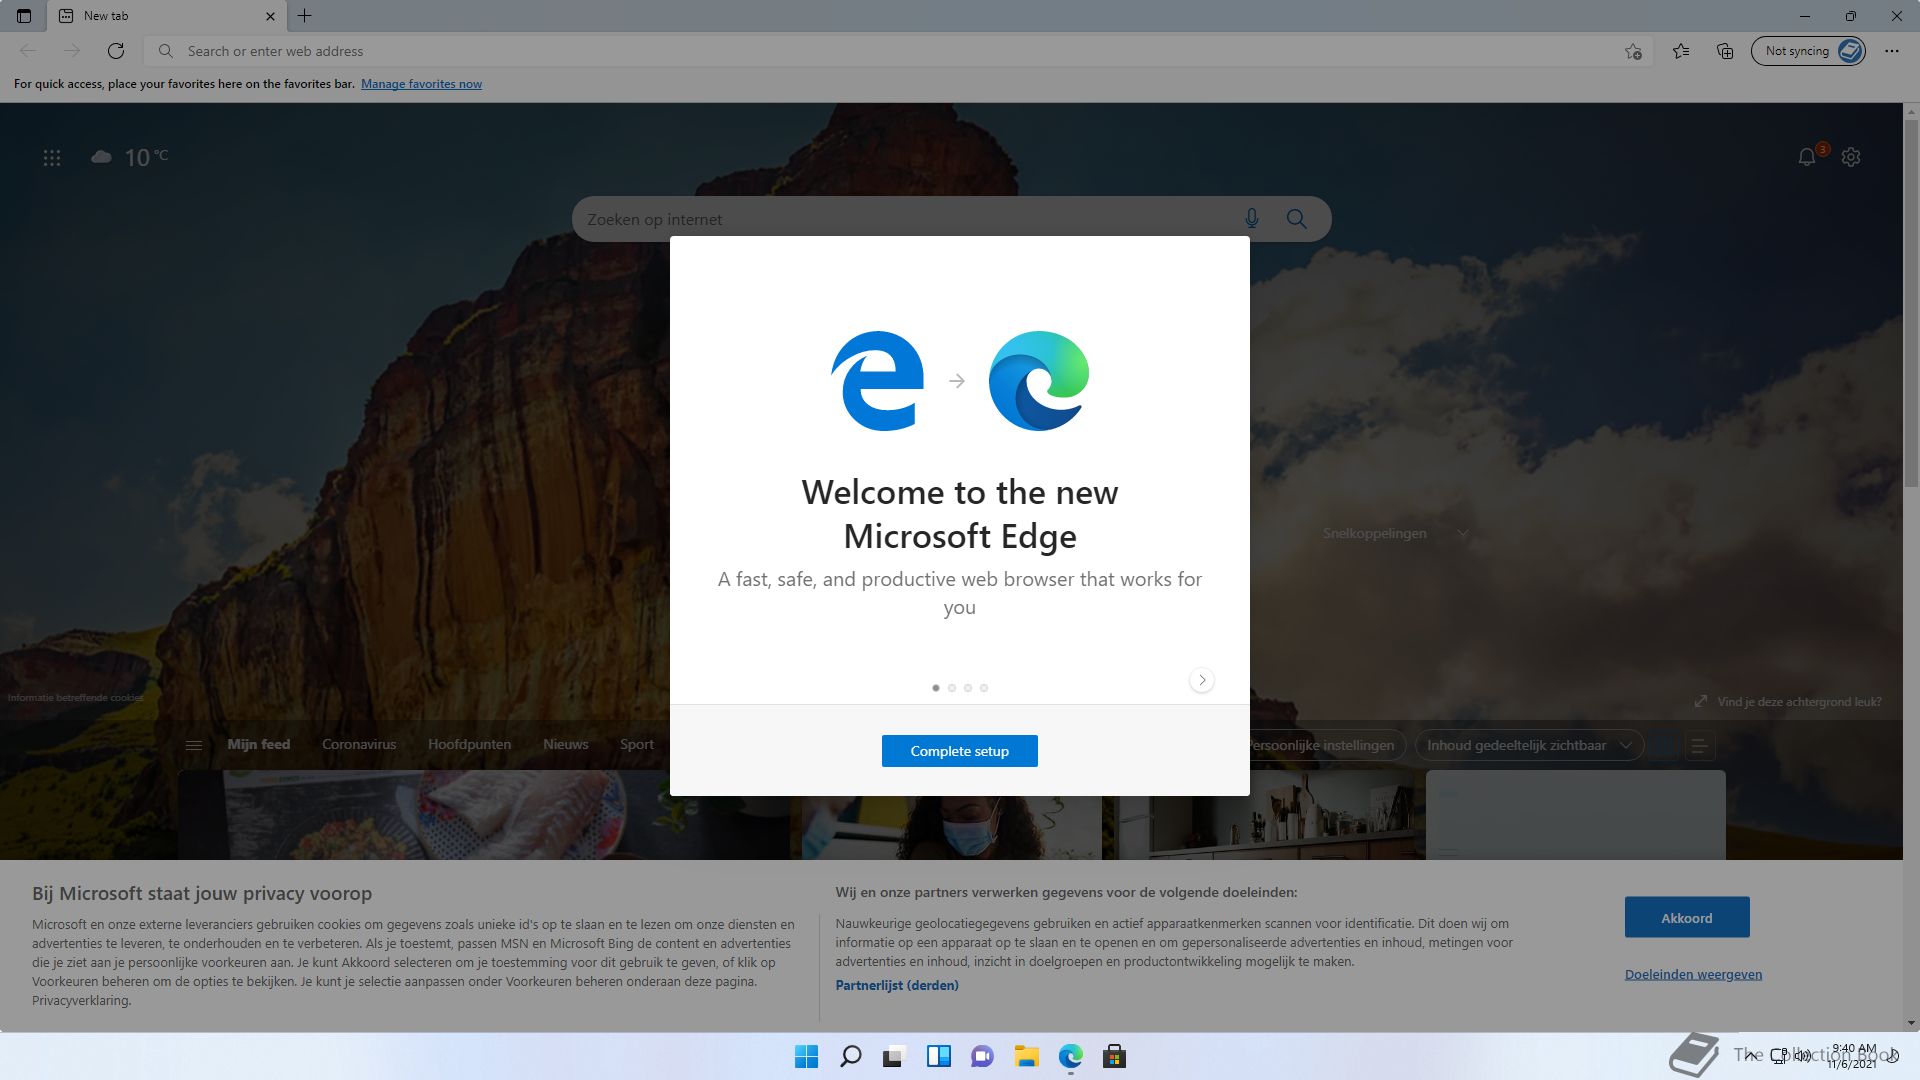The height and width of the screenshot is (1080, 1920).
Task: Add this page to favorites star icon
Action: click(1633, 51)
